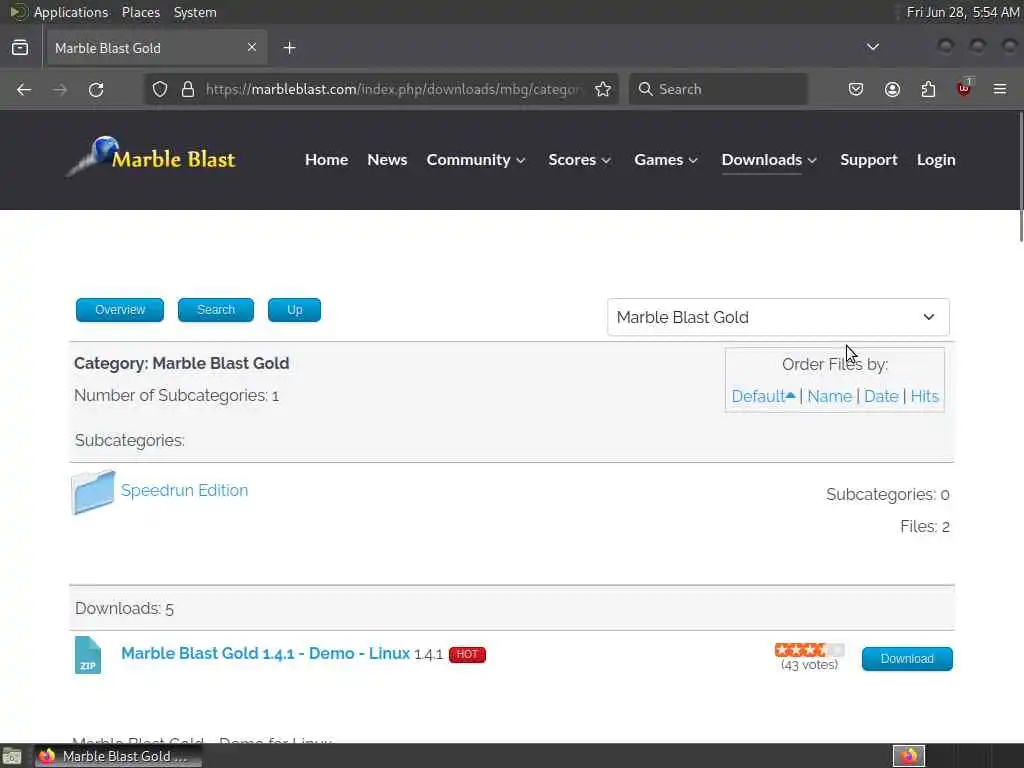Screen dimensions: 1024x768
Task: Open the Pocket save icon
Action: click(x=856, y=89)
